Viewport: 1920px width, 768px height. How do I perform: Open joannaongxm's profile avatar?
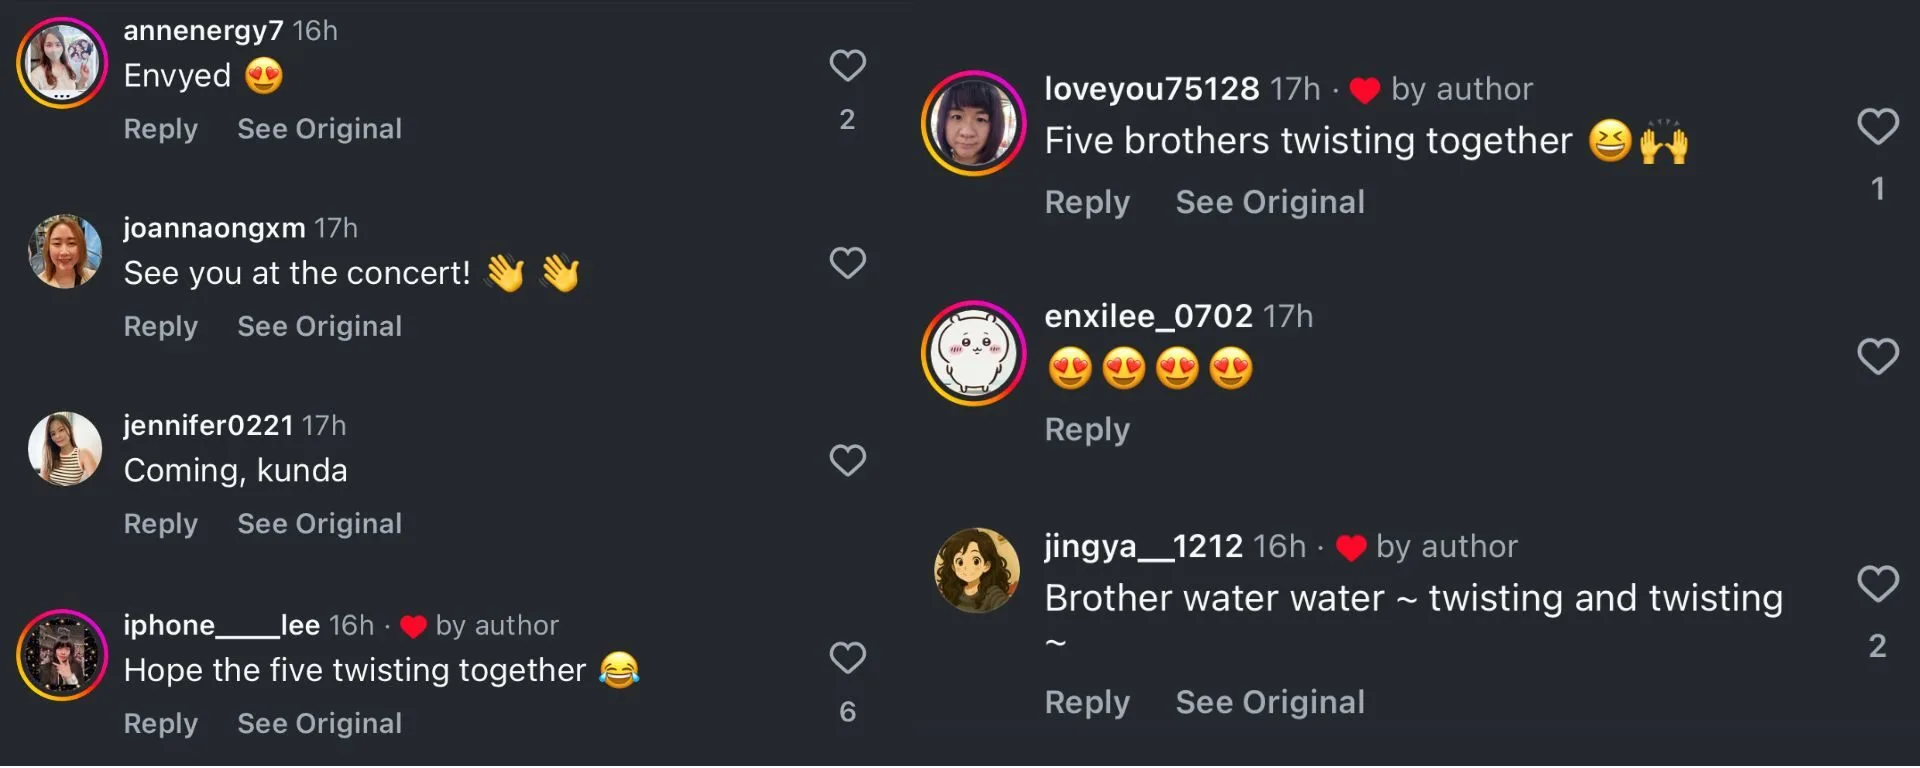click(x=65, y=252)
